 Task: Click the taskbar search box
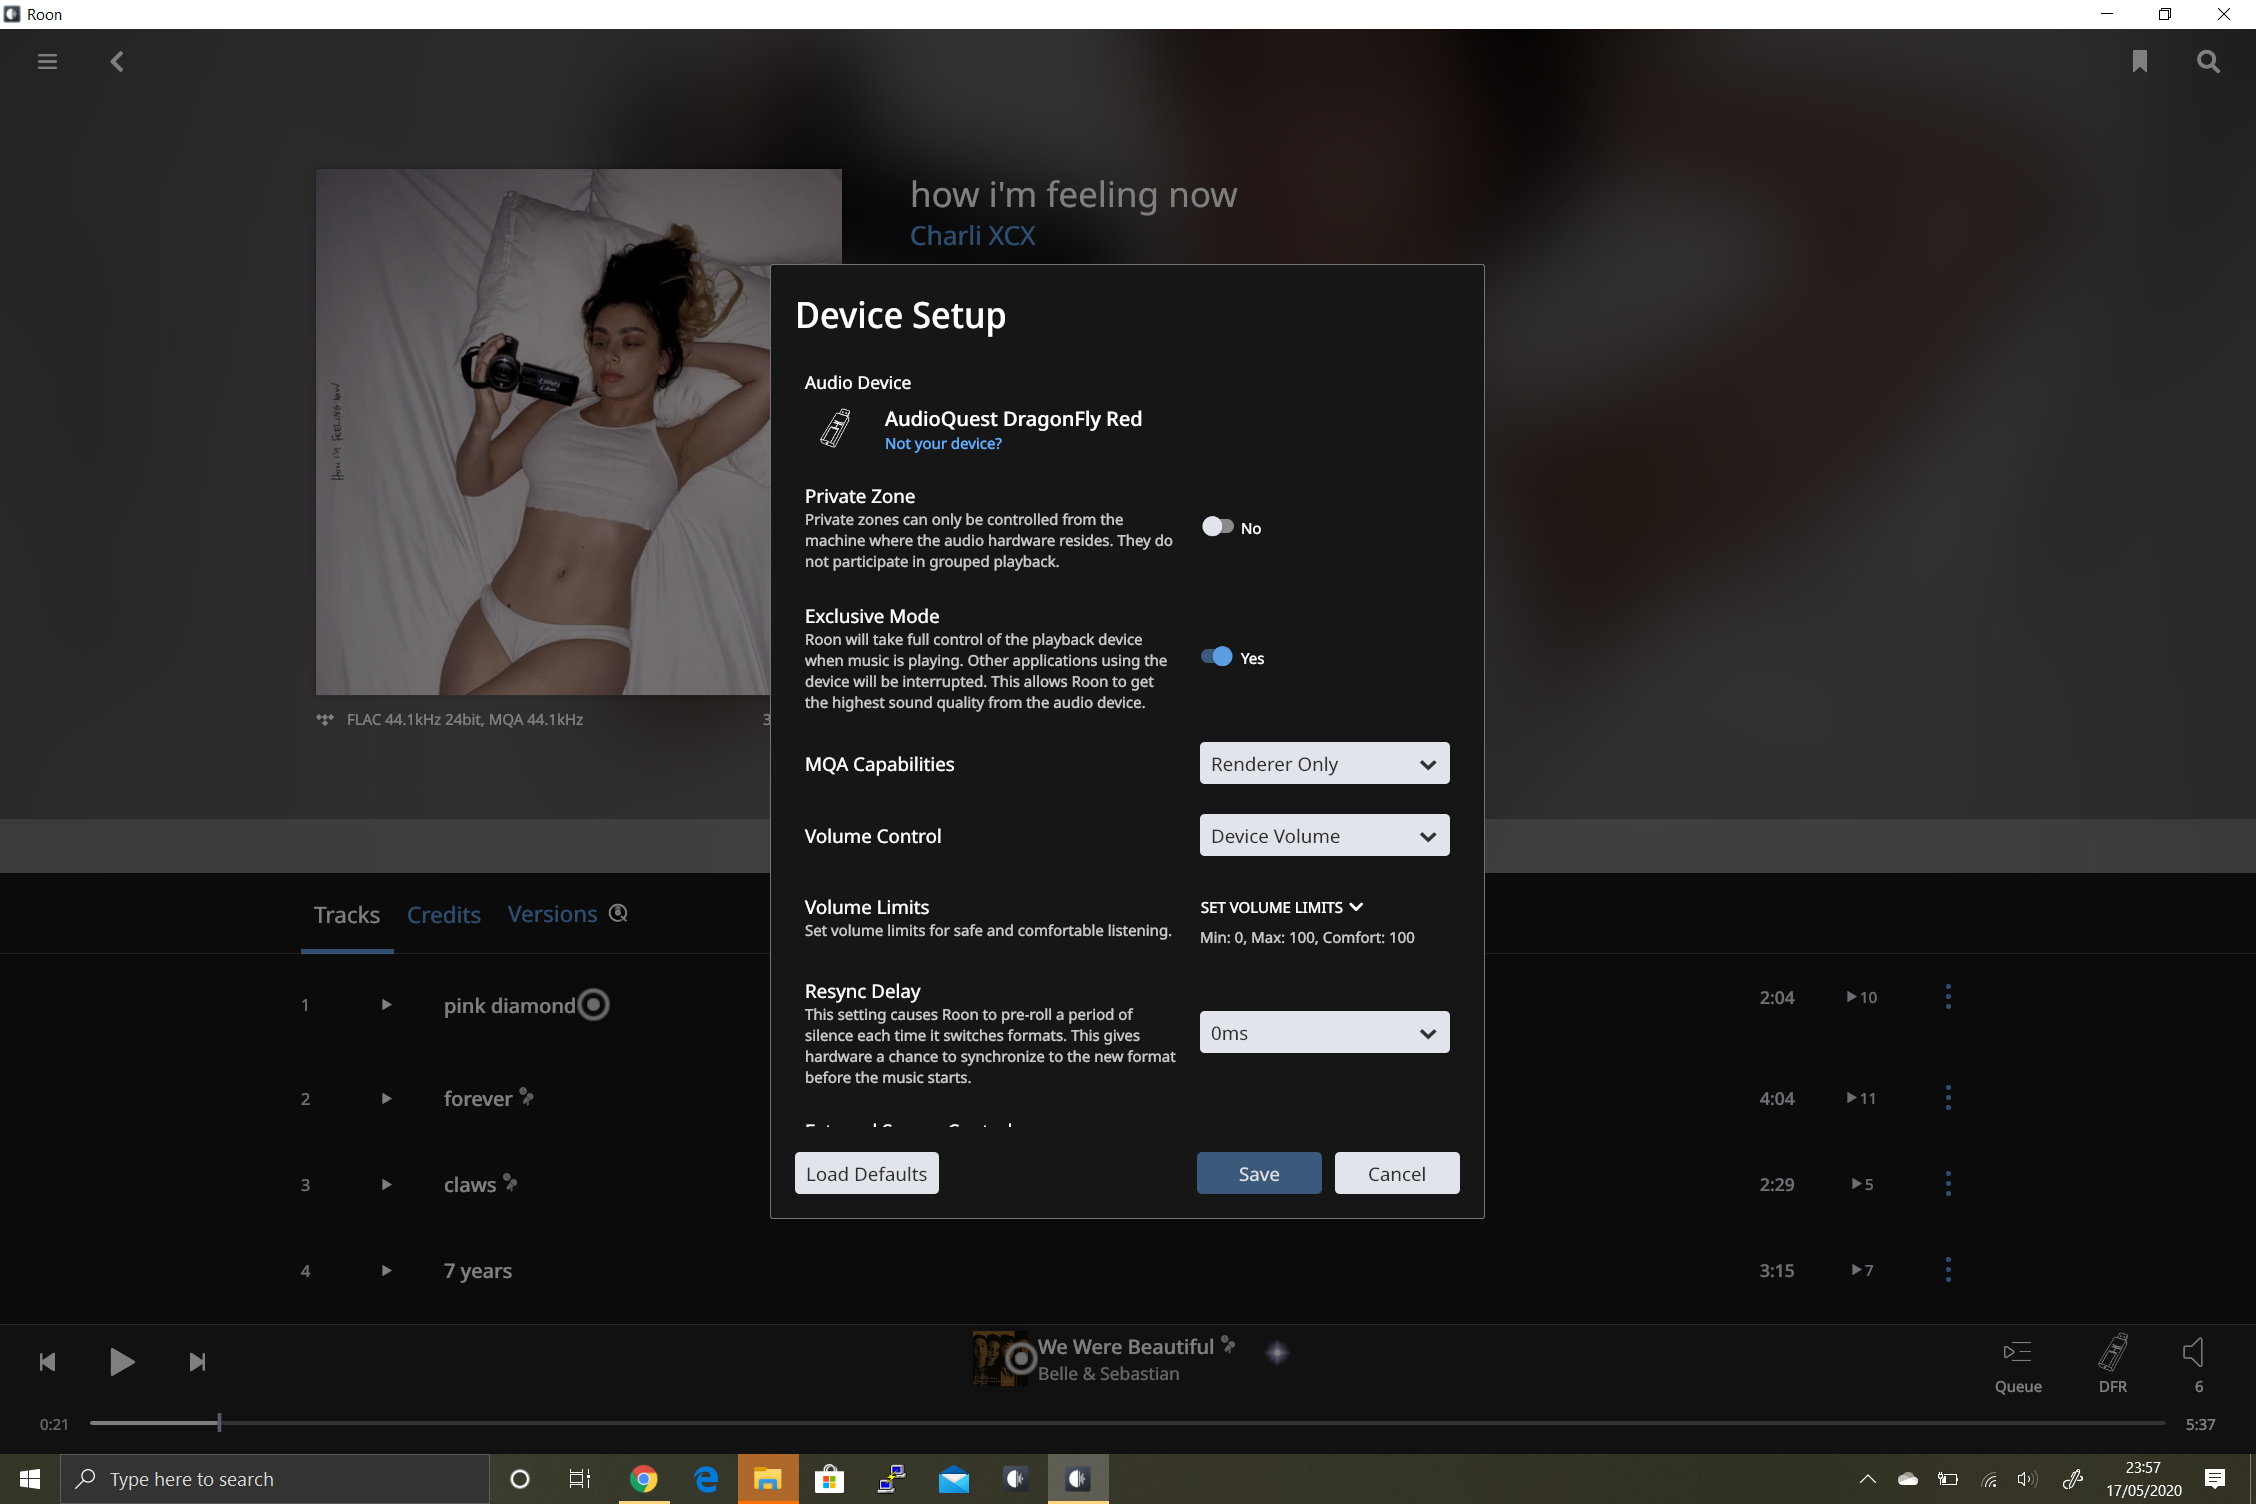click(x=275, y=1479)
